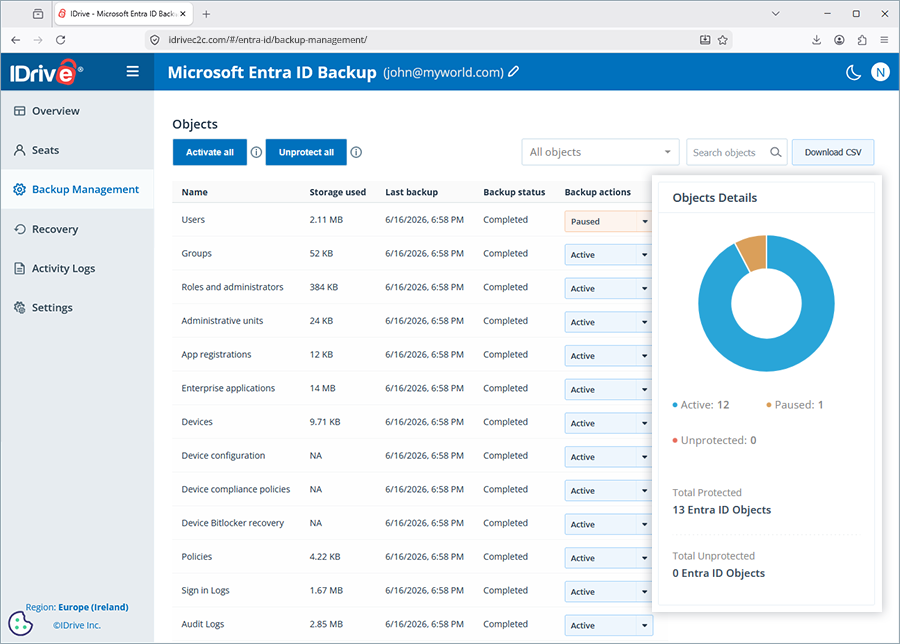Bookmark this page star icon

tap(723, 40)
